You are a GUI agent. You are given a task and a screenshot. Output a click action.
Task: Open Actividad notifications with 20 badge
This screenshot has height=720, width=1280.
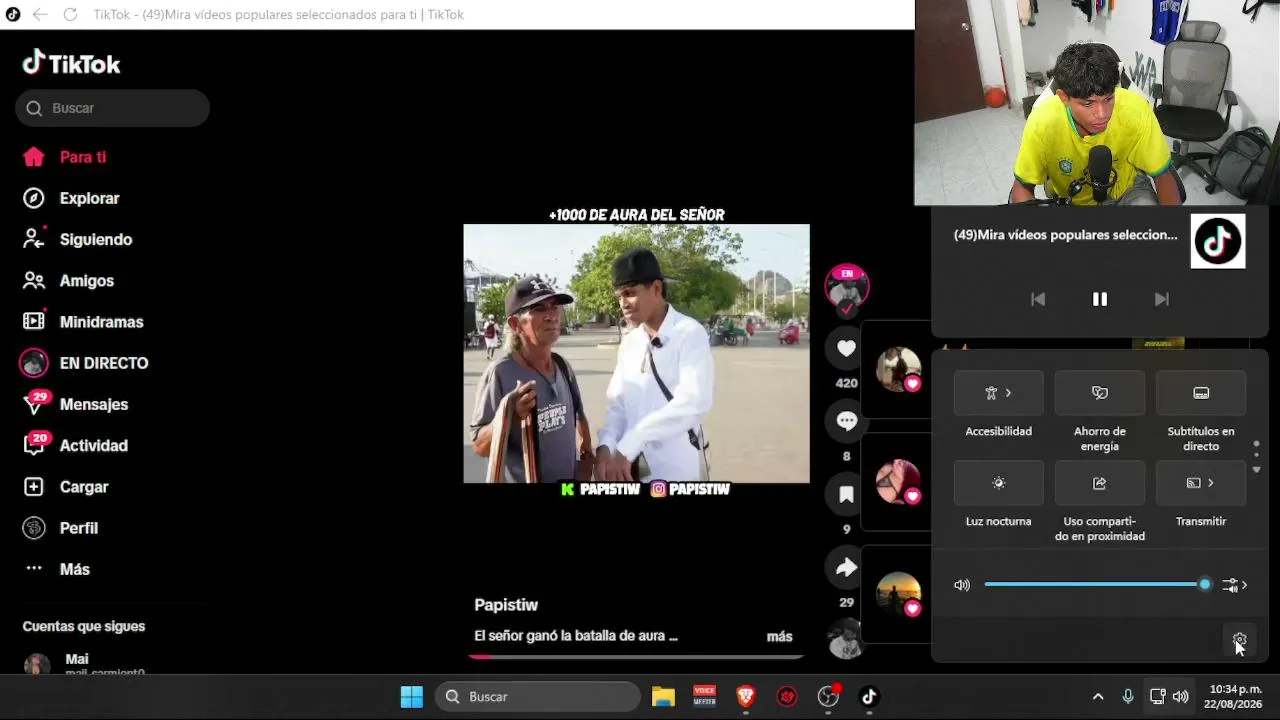pos(75,445)
